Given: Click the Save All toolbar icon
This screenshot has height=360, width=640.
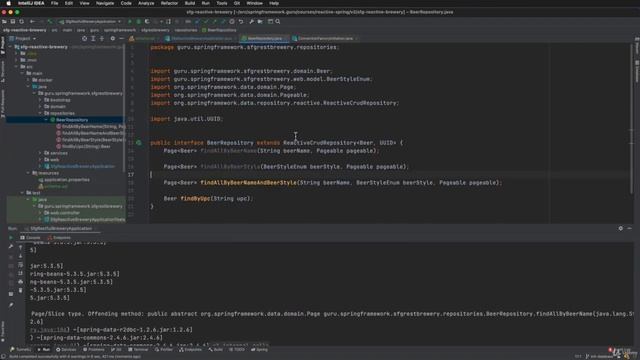Looking at the screenshot, I should click(13, 21).
